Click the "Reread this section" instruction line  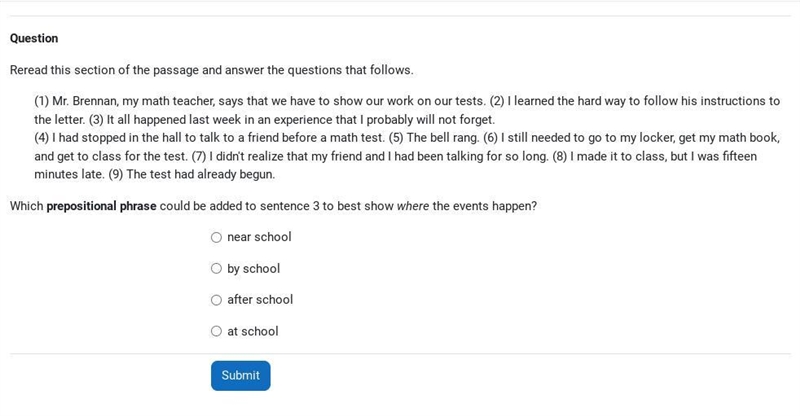[x=212, y=70]
